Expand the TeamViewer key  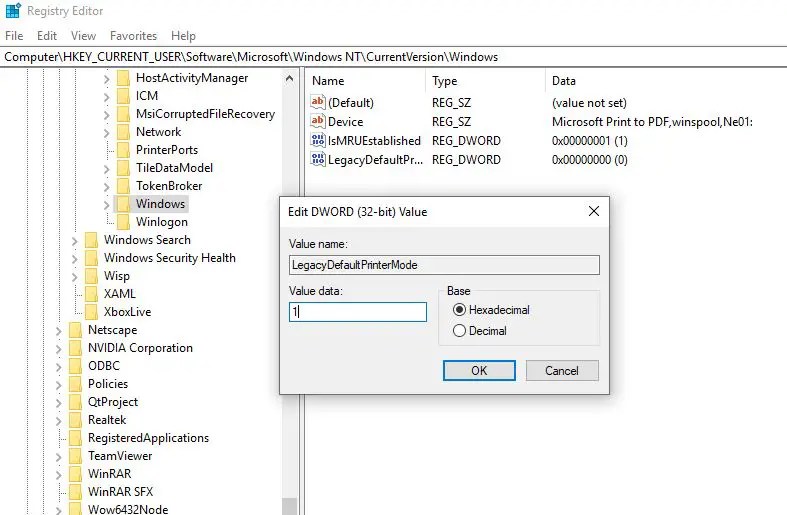58,457
